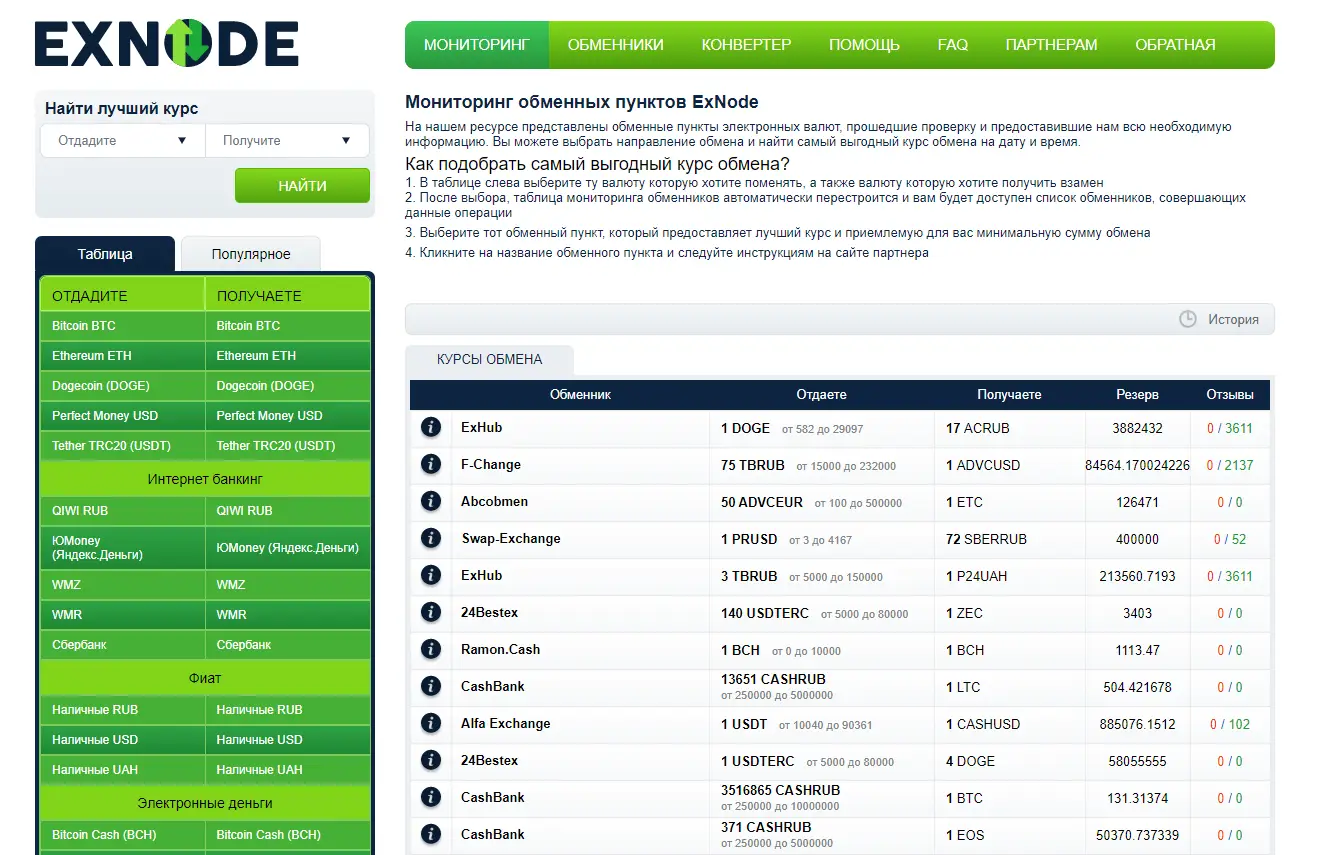1330x855 pixels.
Task: Select Dogecoin (DOGE) in ОТДАДИТЕ column
Action: tap(122, 386)
